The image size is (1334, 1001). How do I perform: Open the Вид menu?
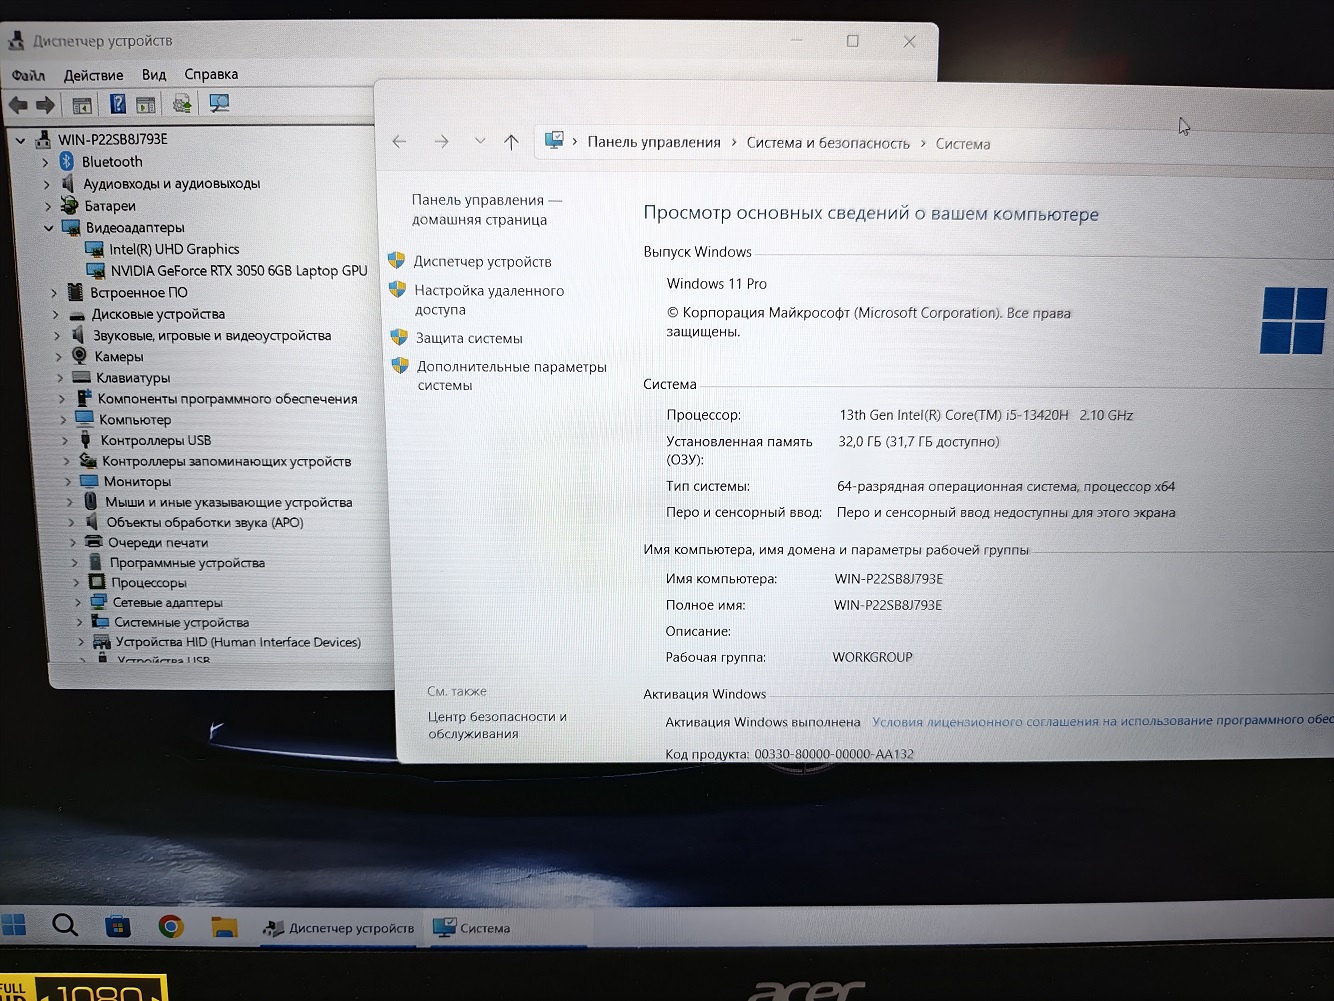154,74
